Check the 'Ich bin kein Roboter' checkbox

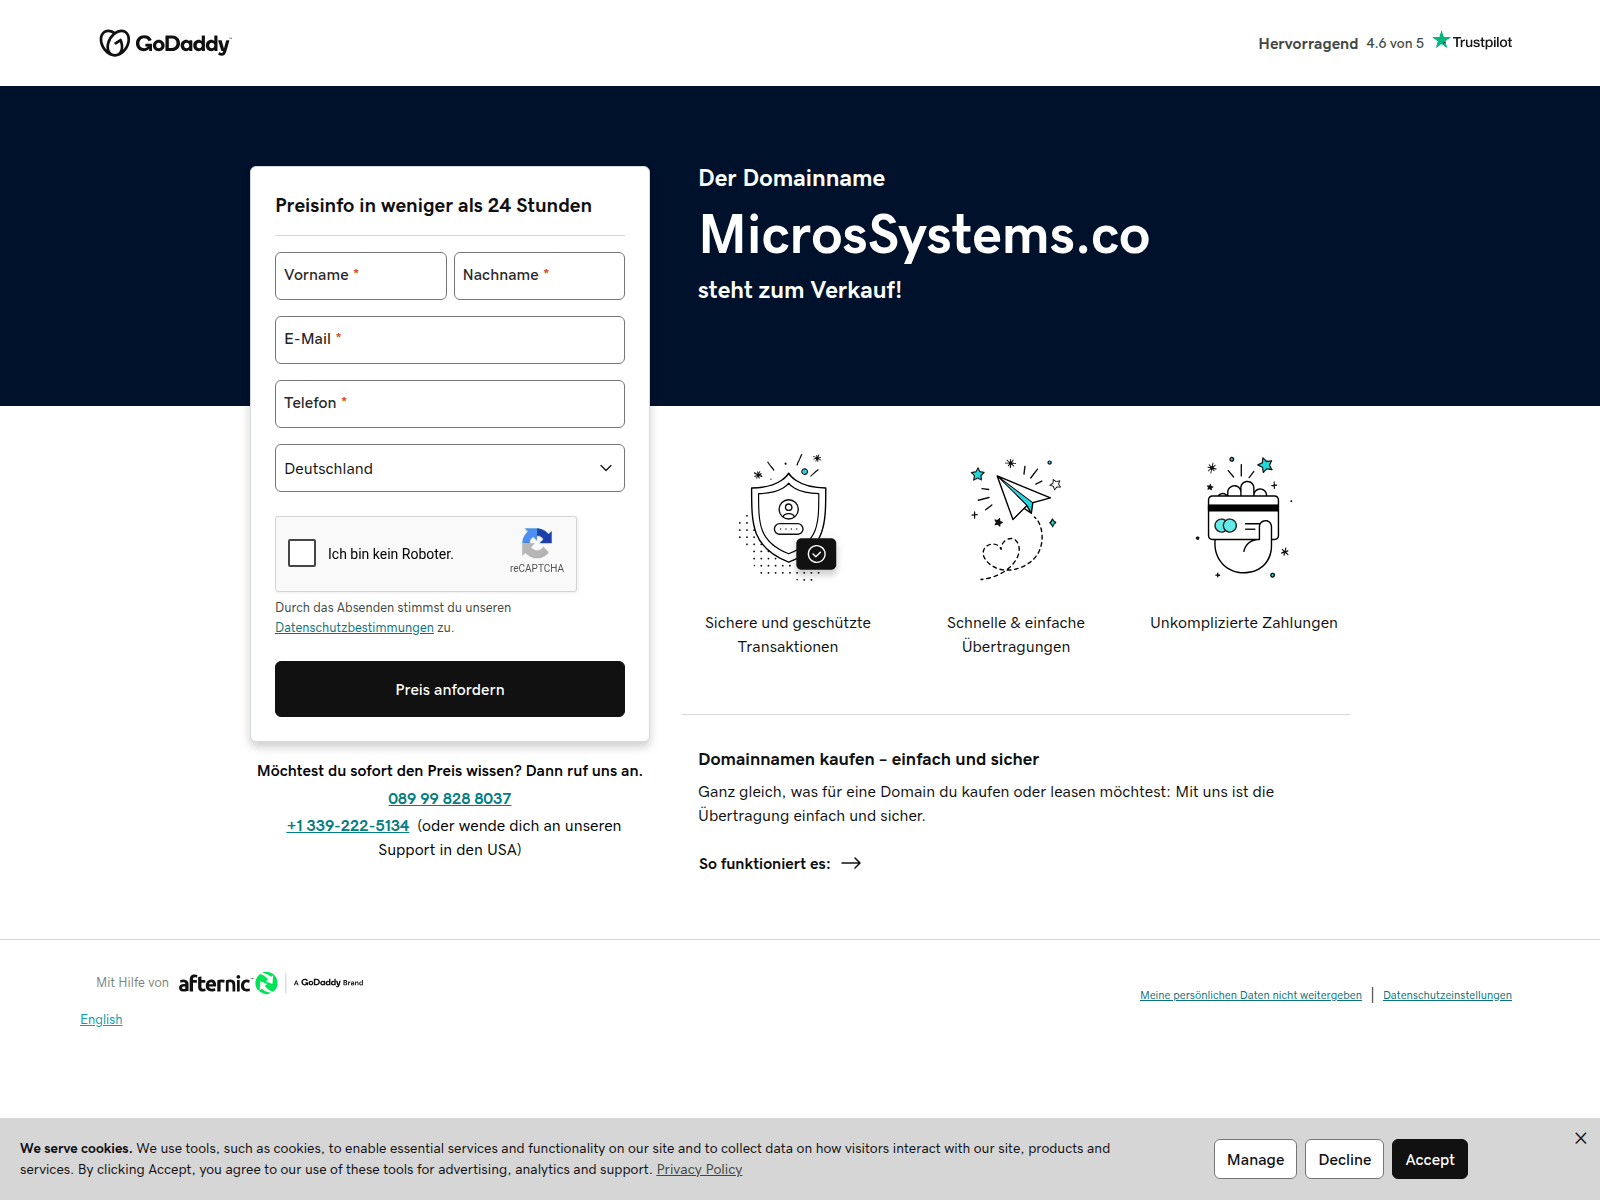[x=302, y=553]
